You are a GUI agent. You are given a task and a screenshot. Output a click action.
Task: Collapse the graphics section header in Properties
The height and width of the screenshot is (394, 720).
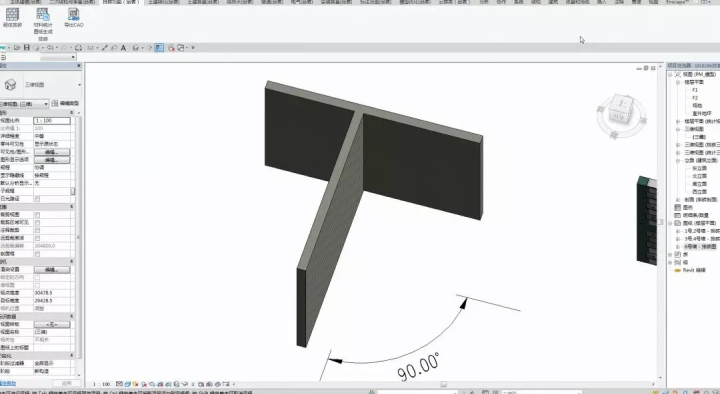click(72, 113)
